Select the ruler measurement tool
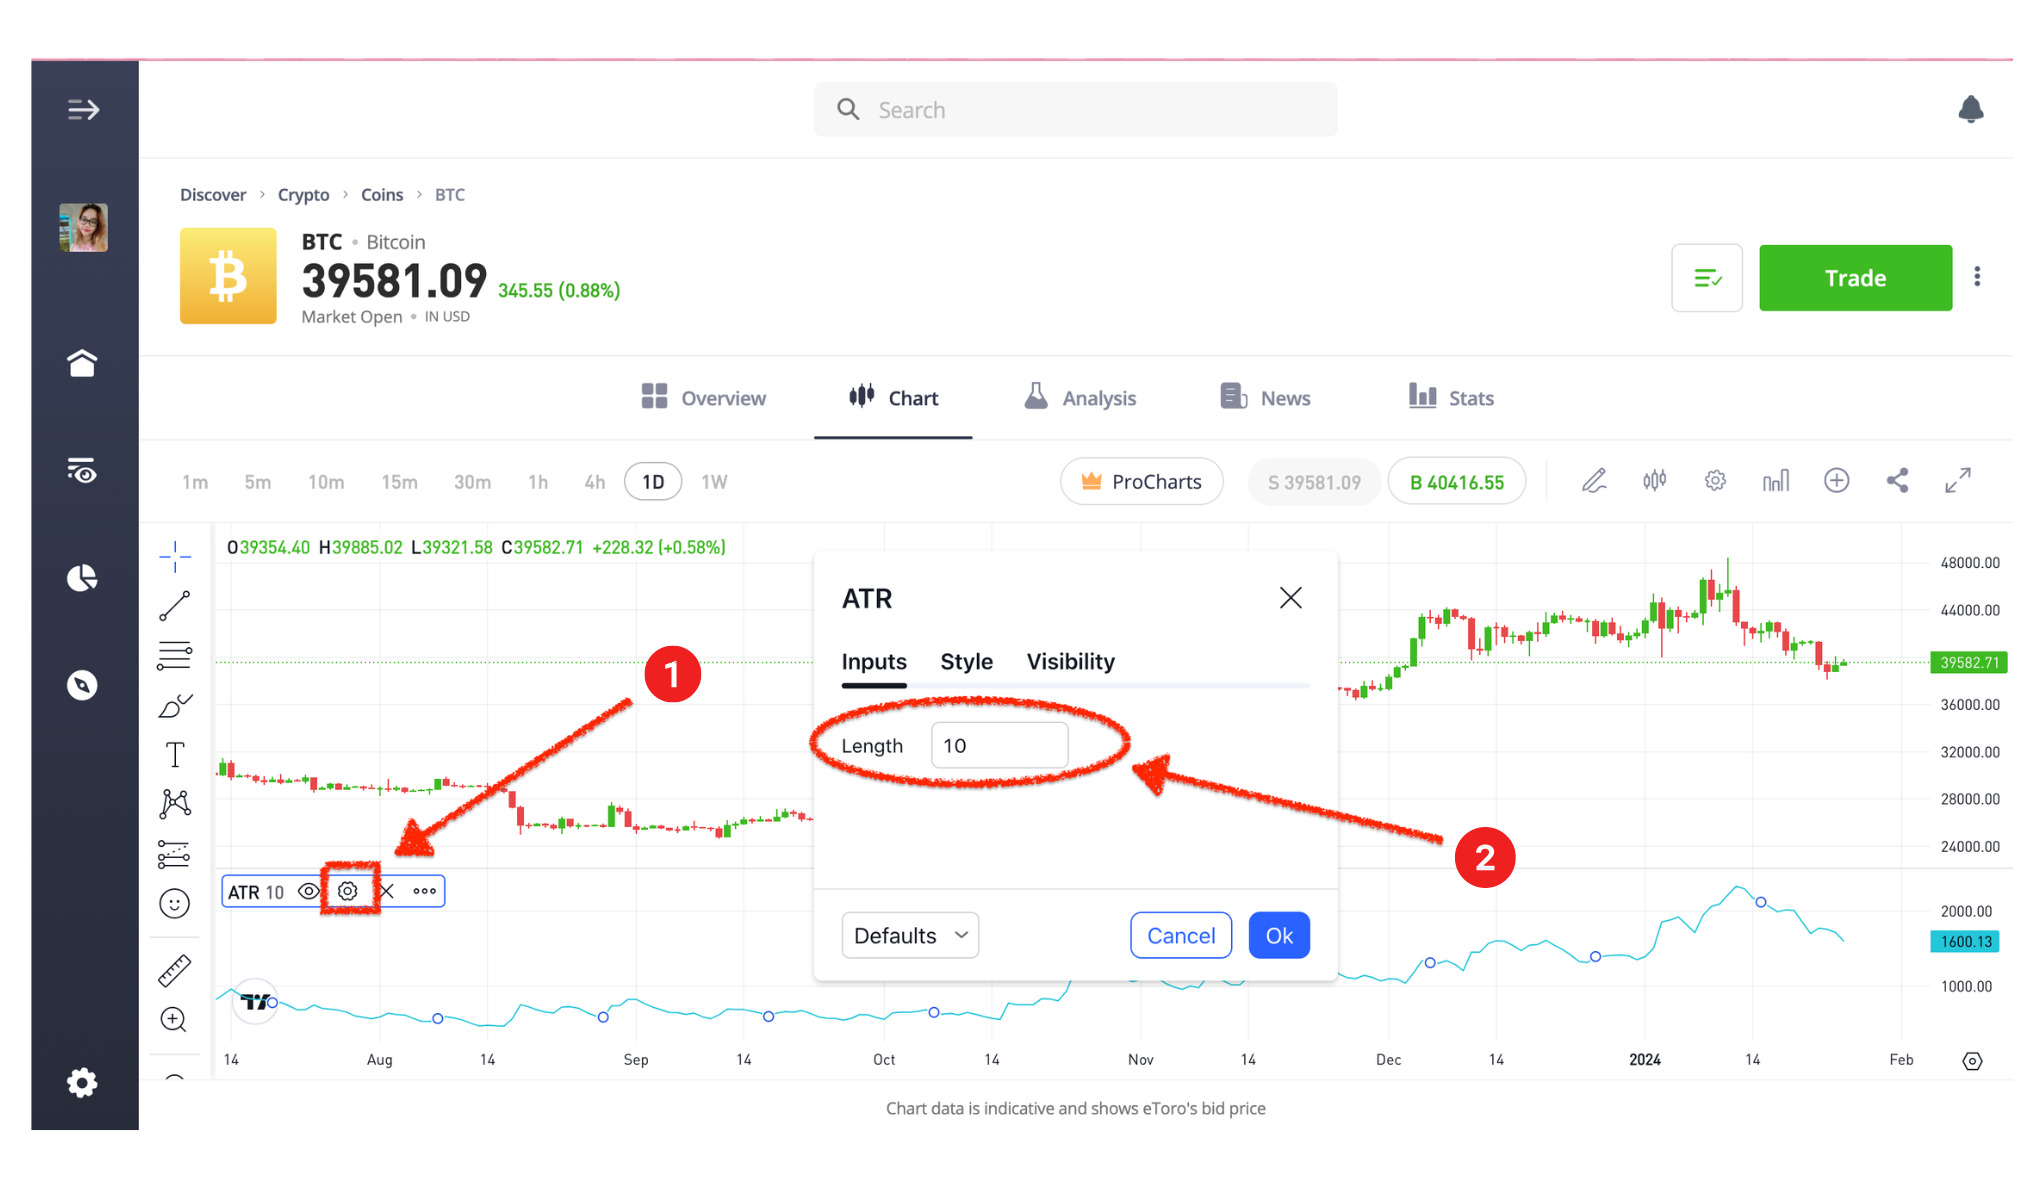This screenshot has height=1188, width=2044. tap(175, 968)
